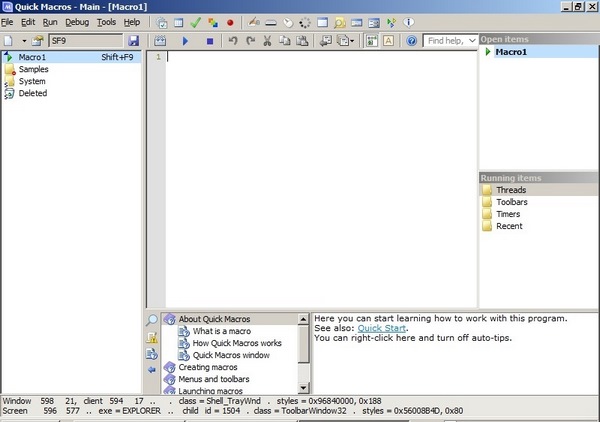Open the Tools menu

click(x=106, y=23)
